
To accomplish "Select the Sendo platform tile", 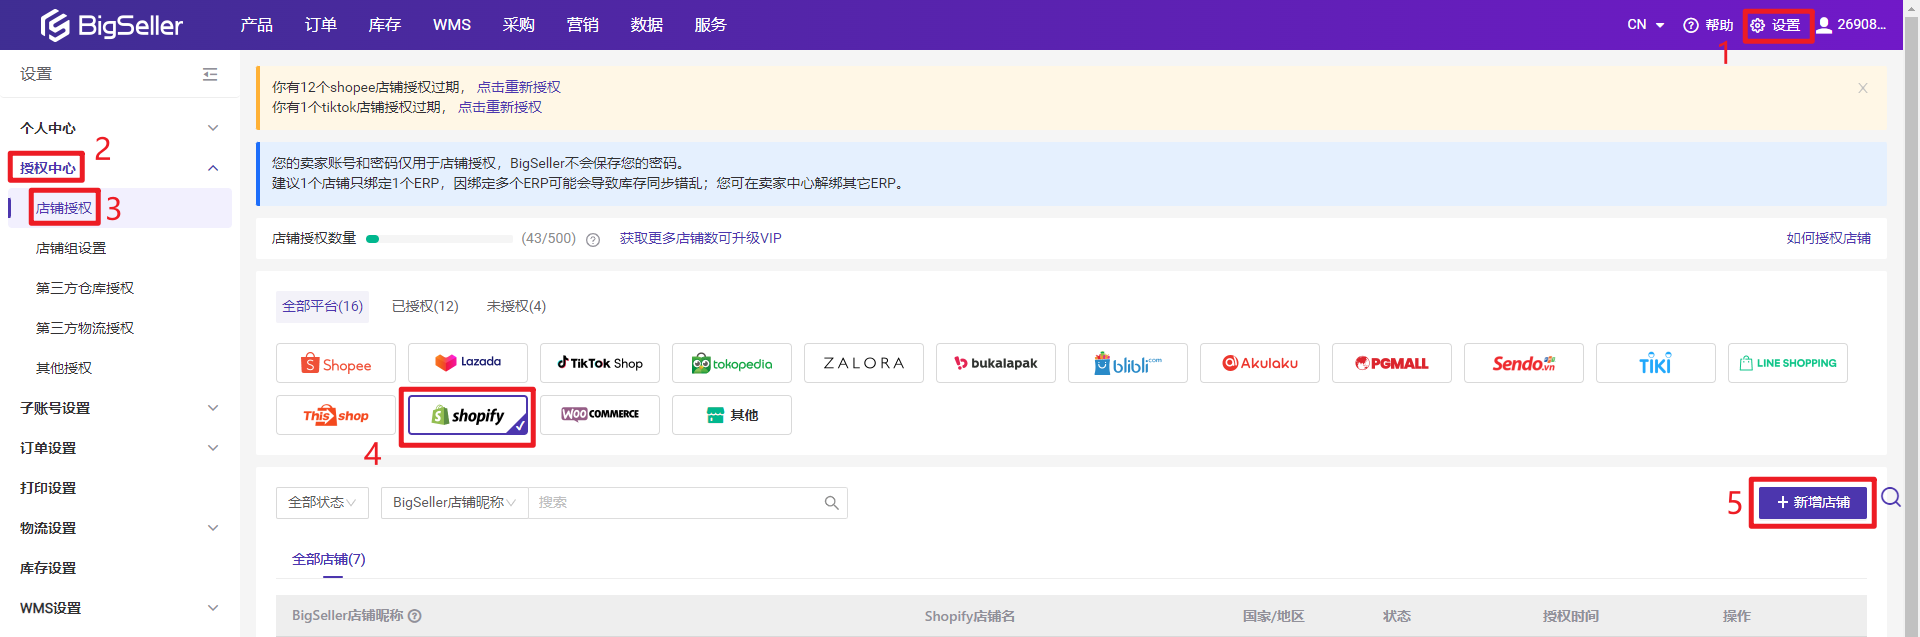I will (1524, 363).
